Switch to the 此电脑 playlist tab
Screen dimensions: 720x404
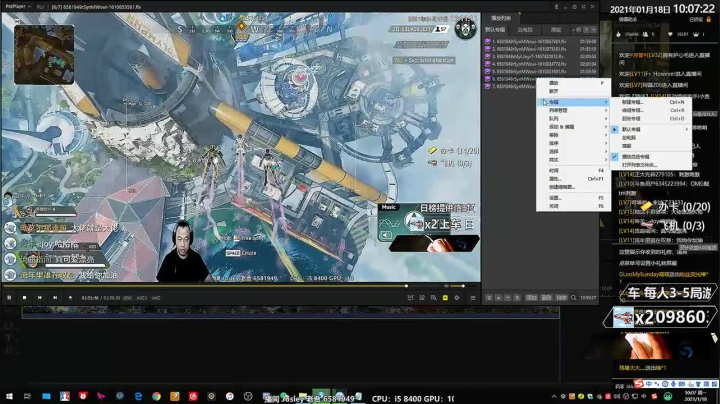pyautogui.click(x=525, y=29)
